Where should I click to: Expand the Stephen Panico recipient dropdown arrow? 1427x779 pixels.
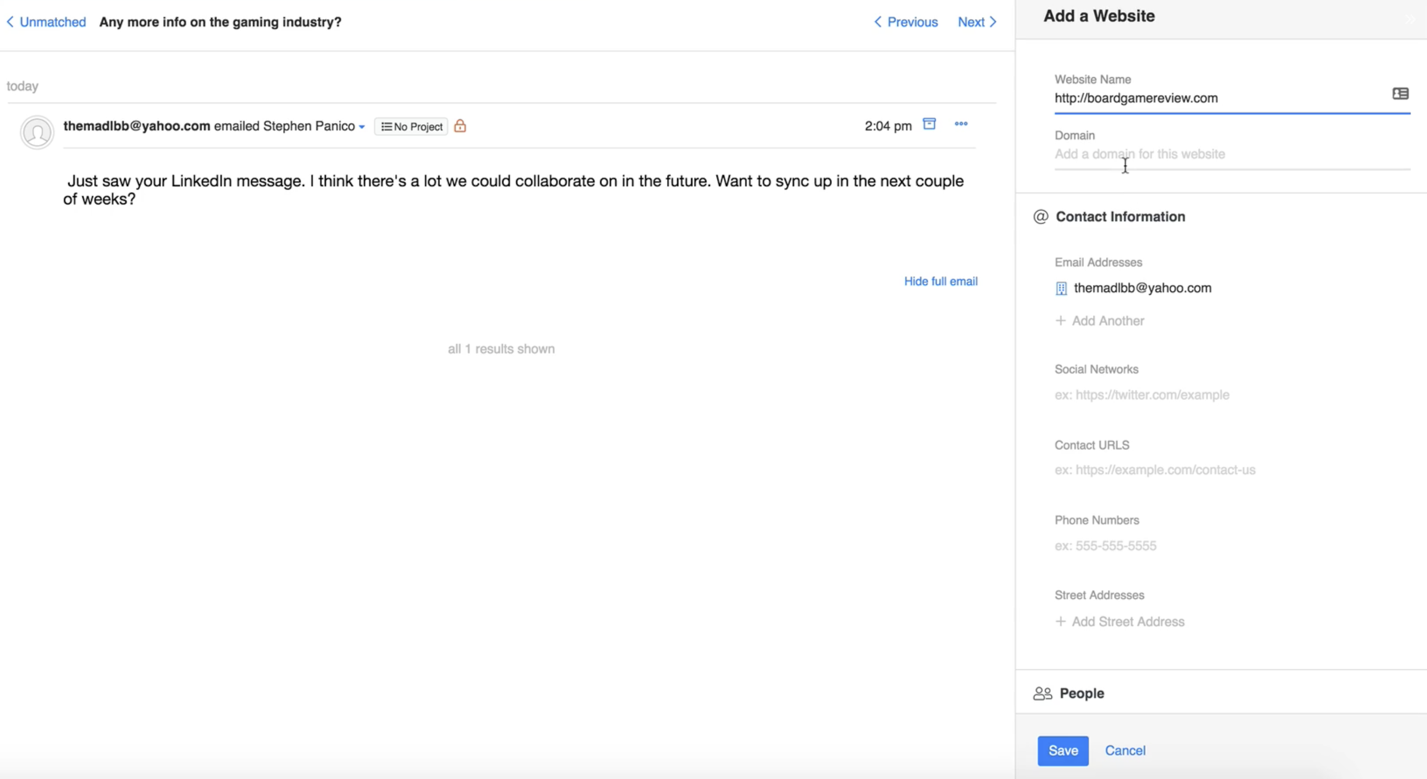[x=362, y=127]
